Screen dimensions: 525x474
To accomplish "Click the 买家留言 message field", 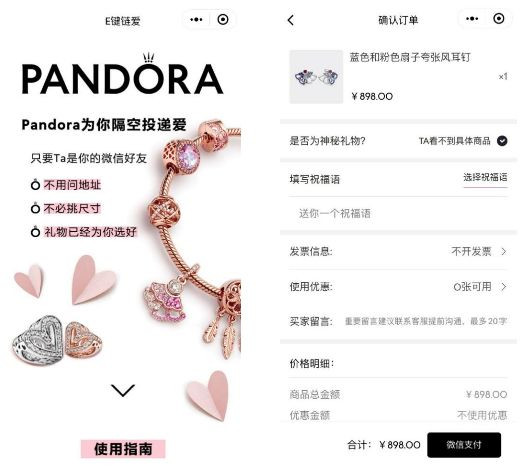I will point(426,321).
